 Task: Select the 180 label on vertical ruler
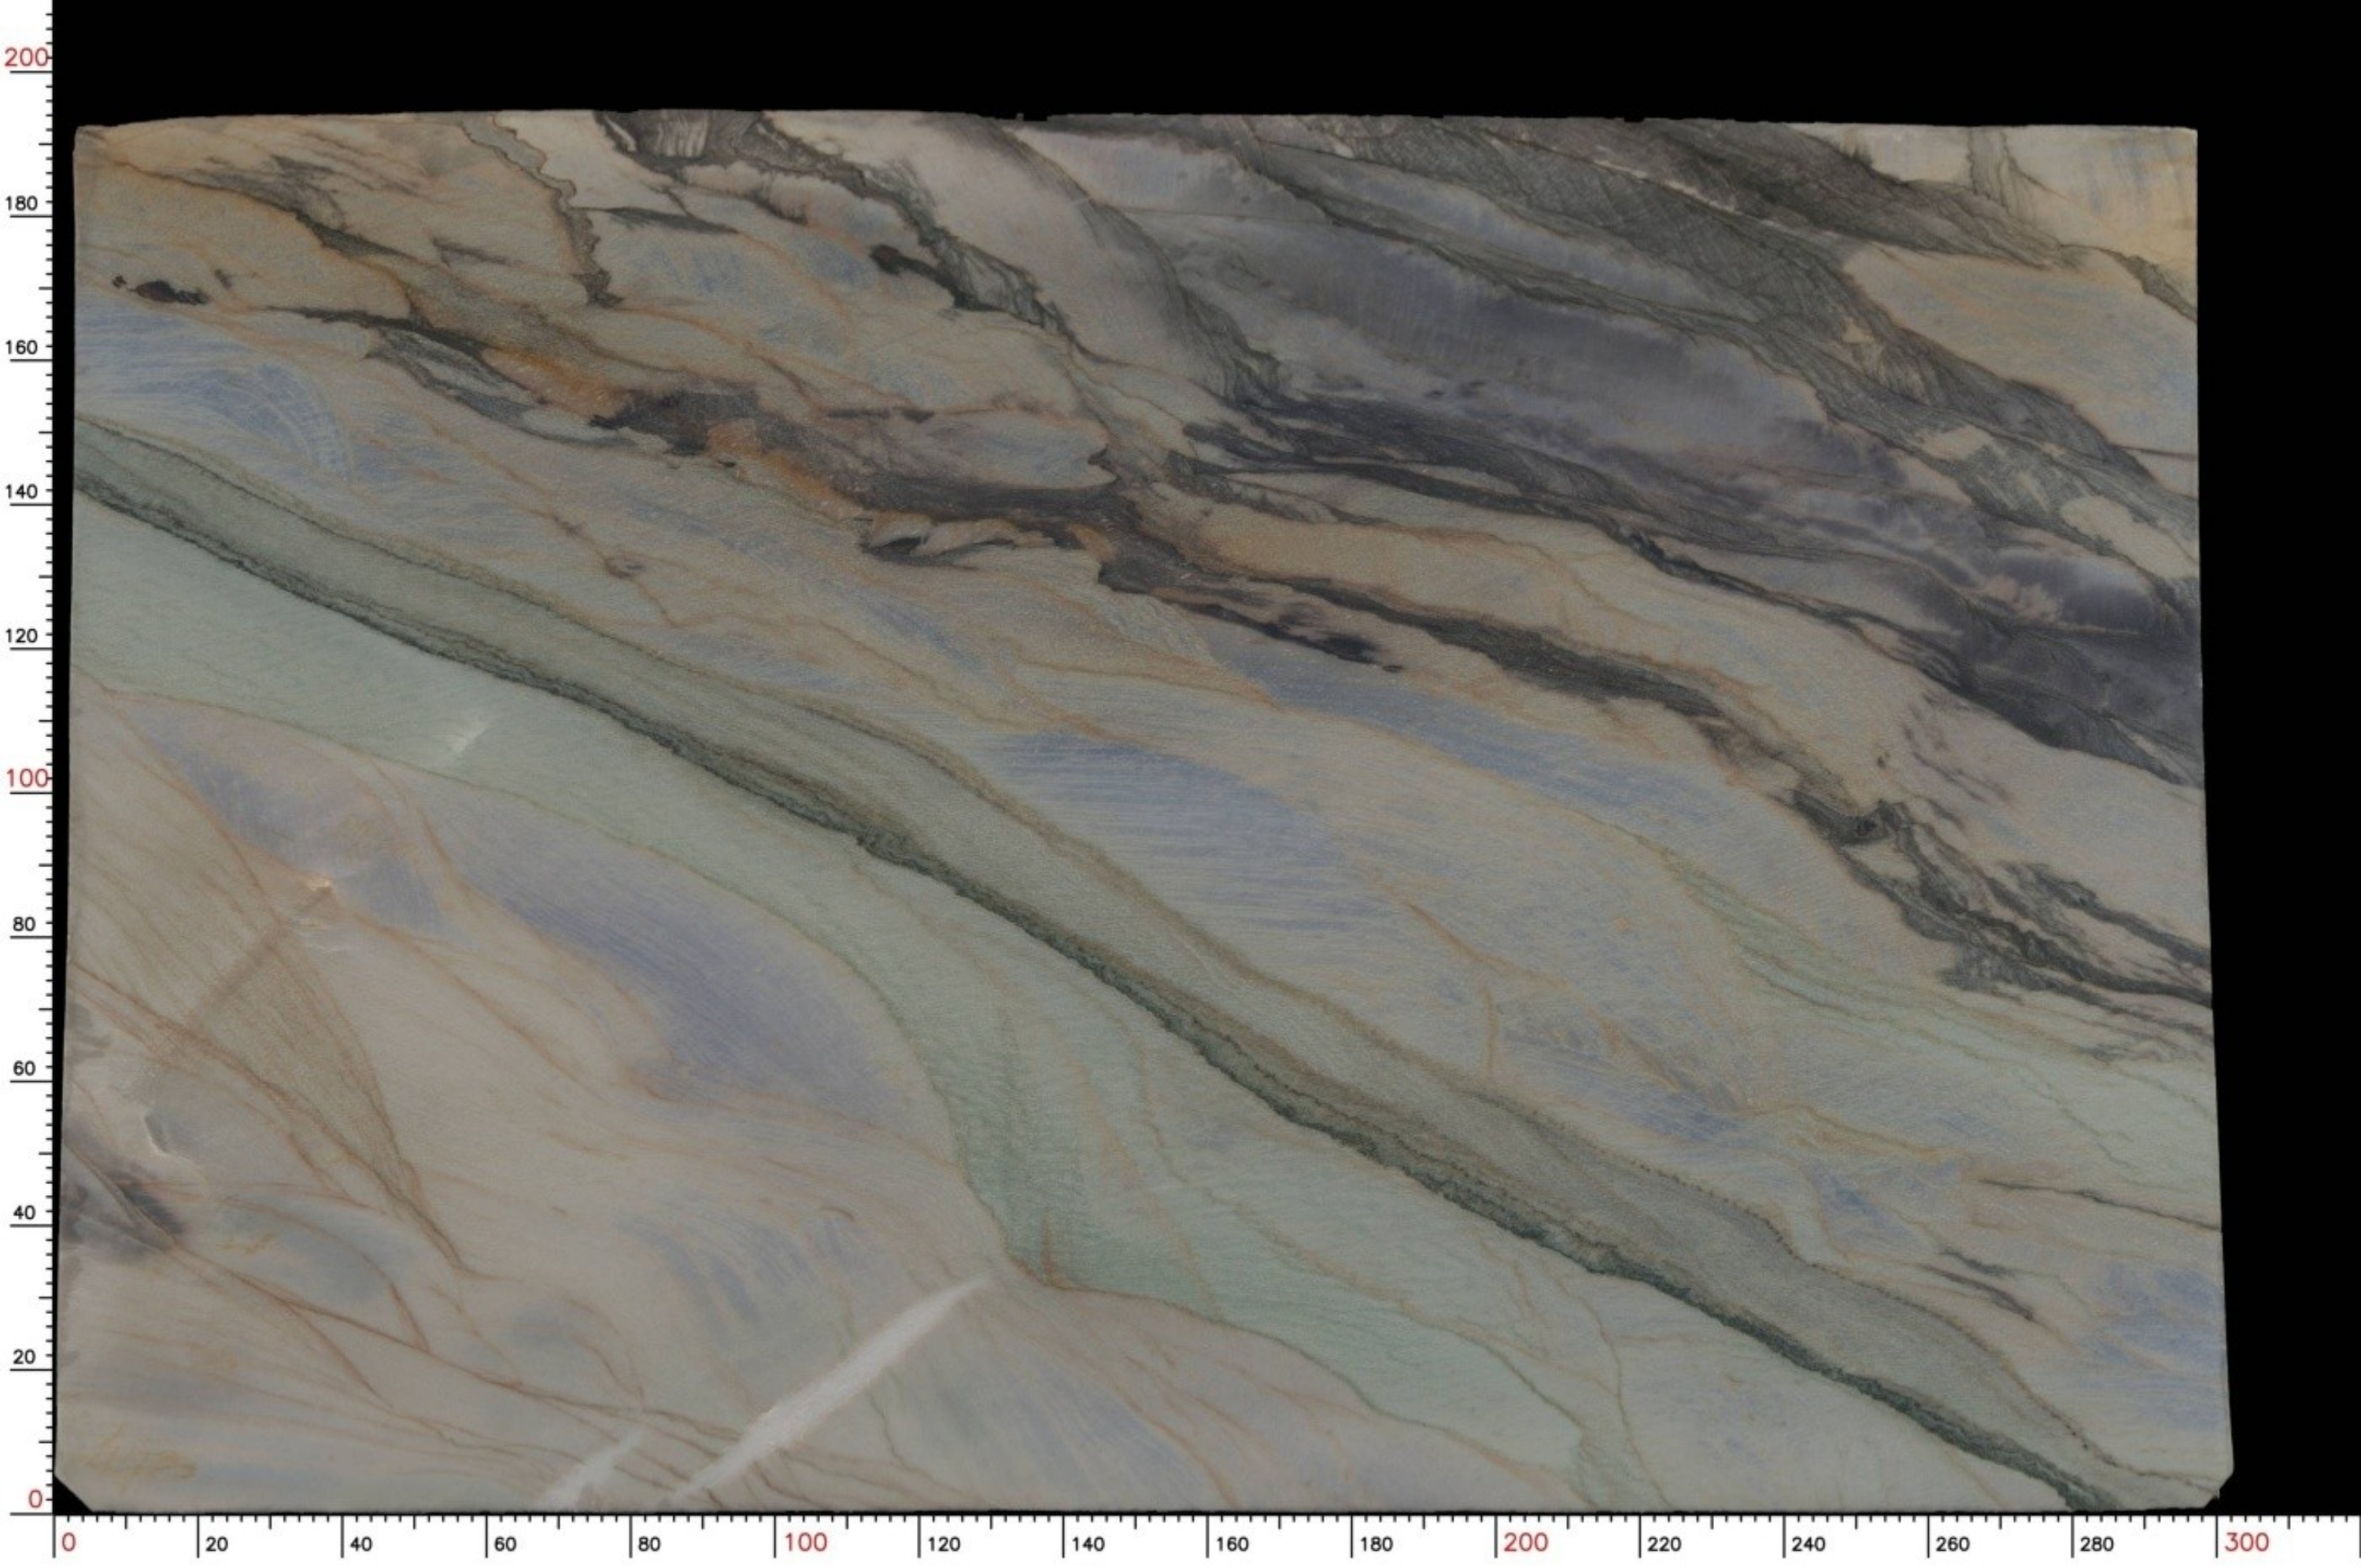[x=22, y=204]
